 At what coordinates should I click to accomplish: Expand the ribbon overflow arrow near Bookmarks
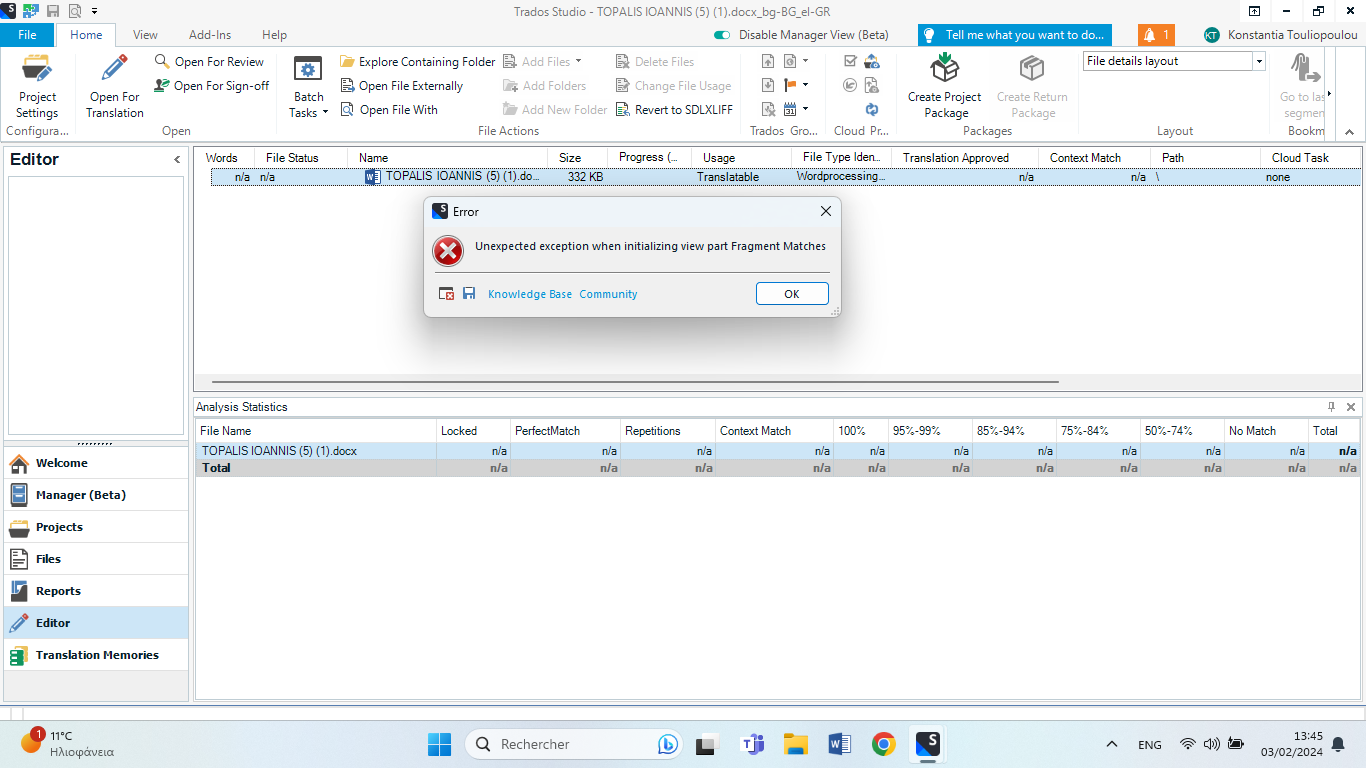(1329, 92)
